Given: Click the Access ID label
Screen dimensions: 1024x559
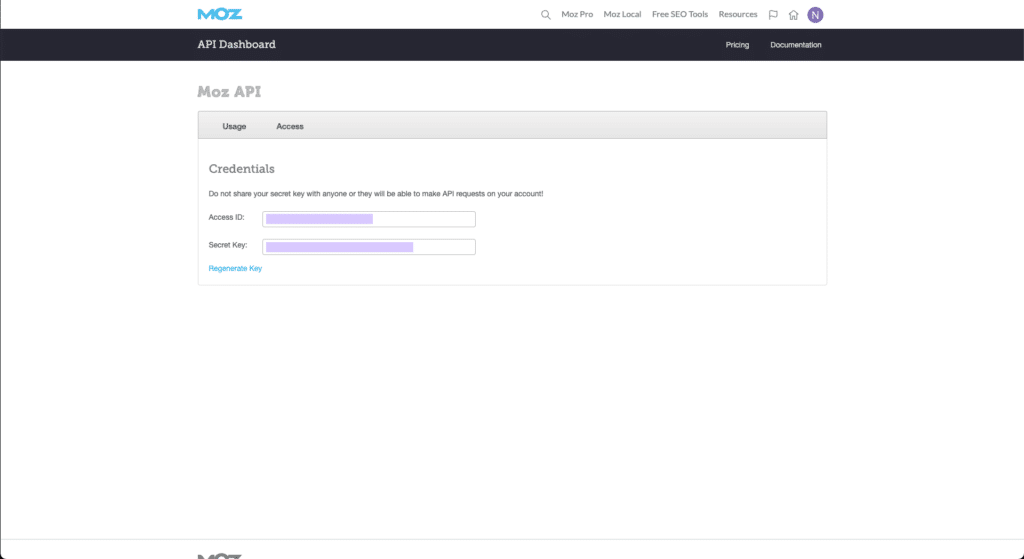Looking at the screenshot, I should tap(226, 217).
